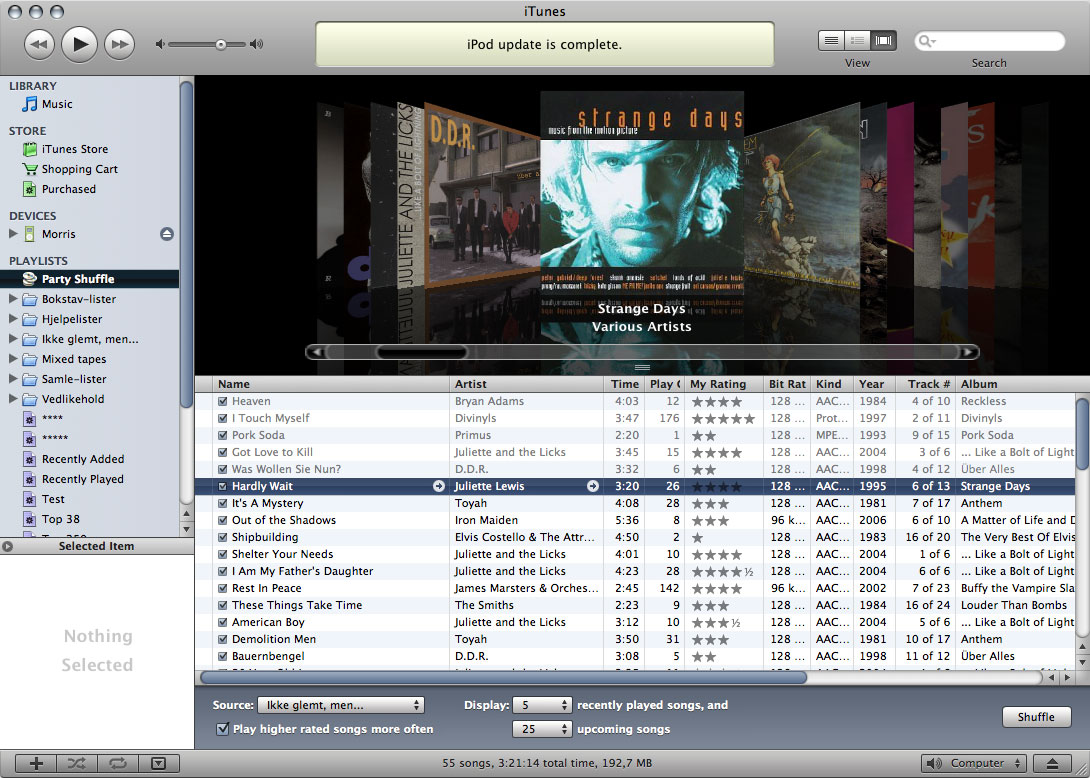Image resolution: width=1090 pixels, height=778 pixels.
Task: Show or hide artwork viewer button
Action: 158,763
